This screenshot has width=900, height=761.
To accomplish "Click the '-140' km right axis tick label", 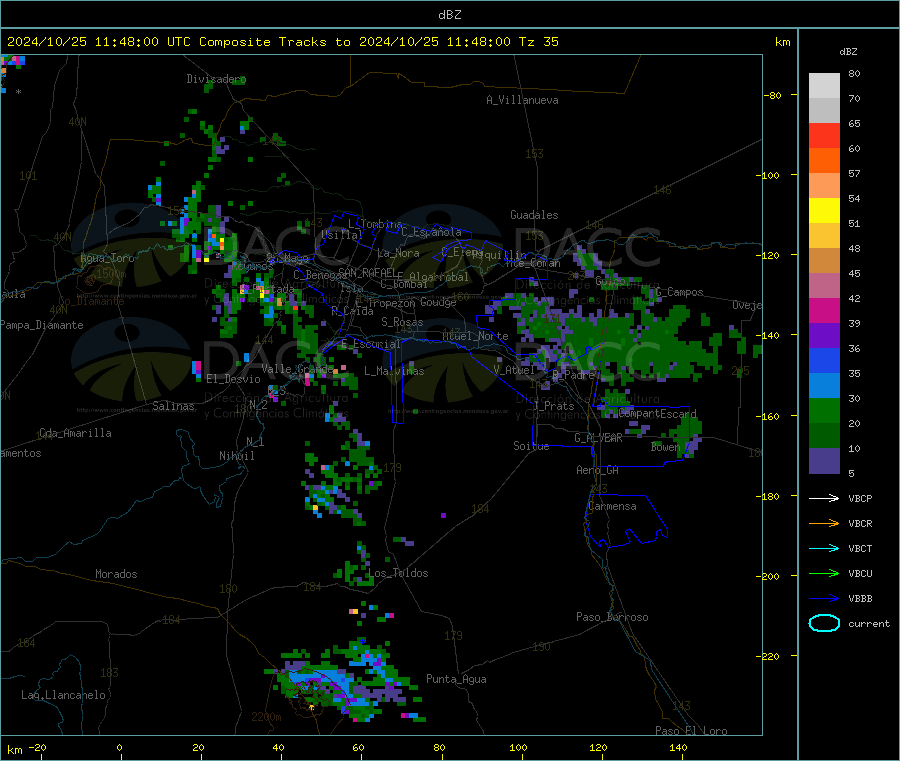I will [767, 335].
